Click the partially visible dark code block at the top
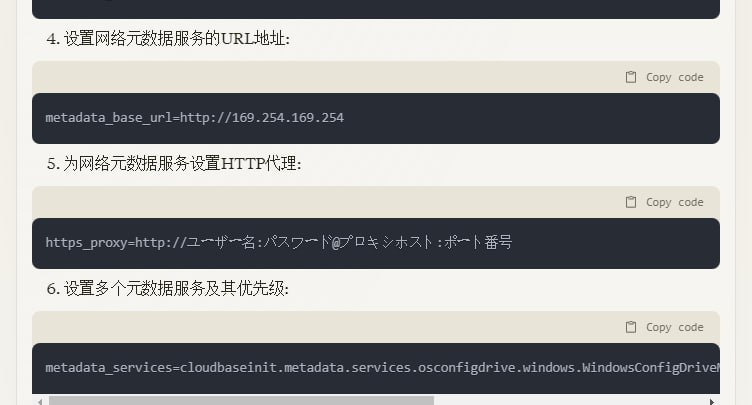This screenshot has height=405, width=752. pos(376,9)
